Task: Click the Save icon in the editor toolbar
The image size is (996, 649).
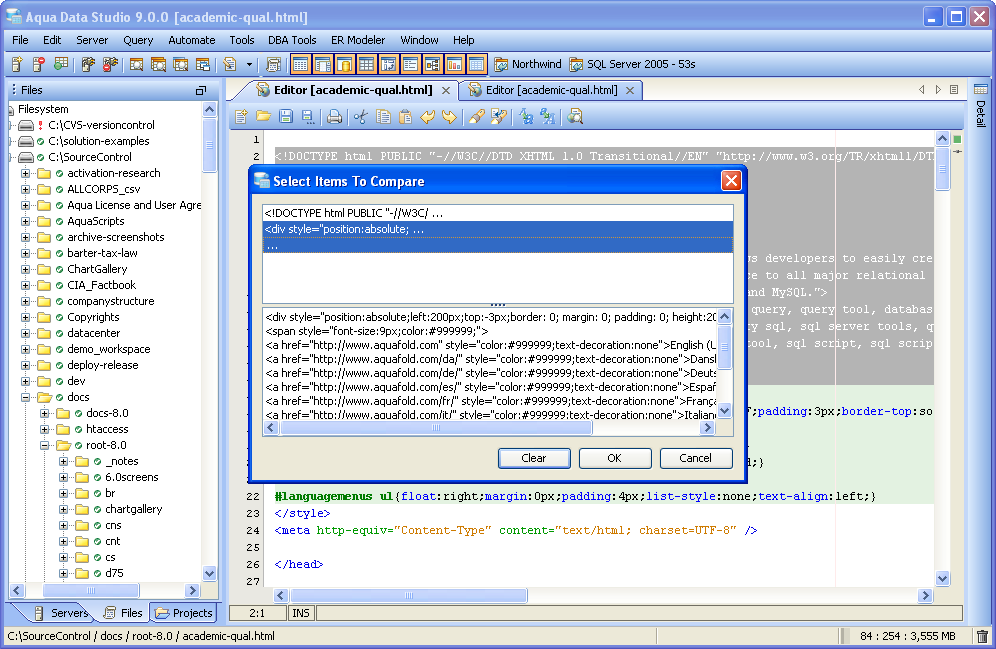Action: coord(286,117)
